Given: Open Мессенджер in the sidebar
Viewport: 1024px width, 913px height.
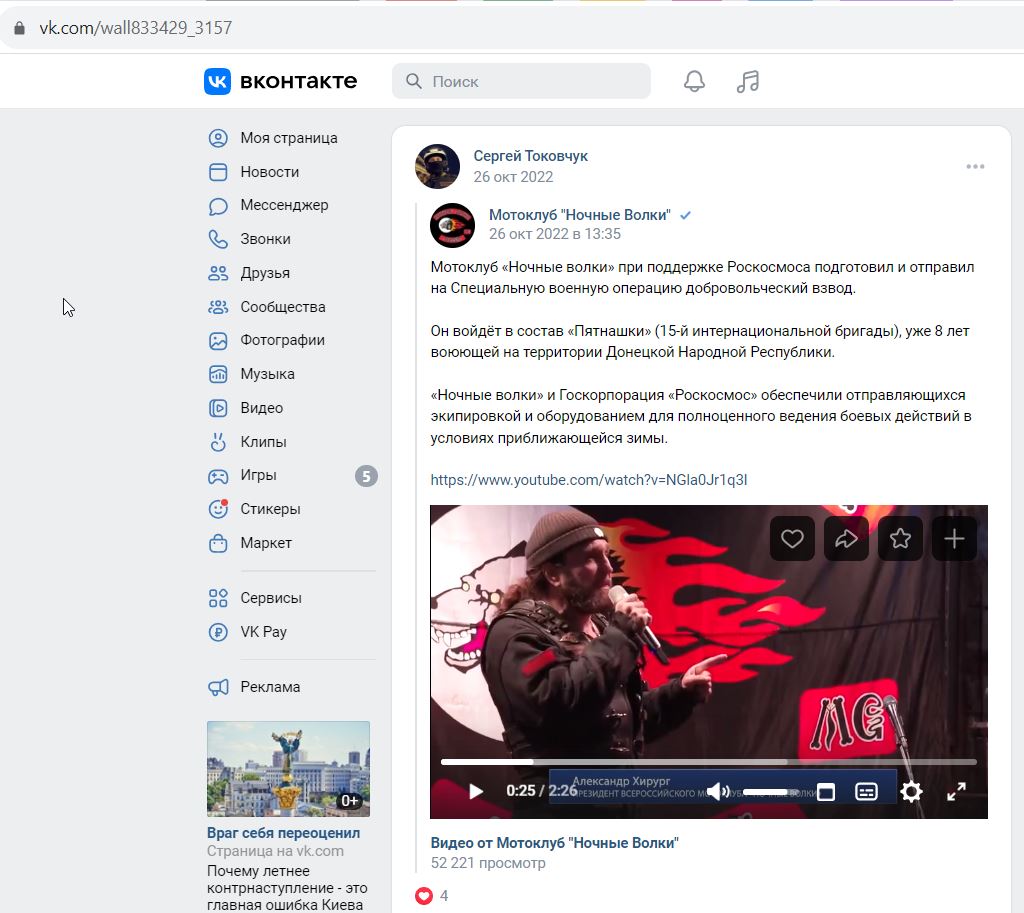Looking at the screenshot, I should [x=284, y=205].
